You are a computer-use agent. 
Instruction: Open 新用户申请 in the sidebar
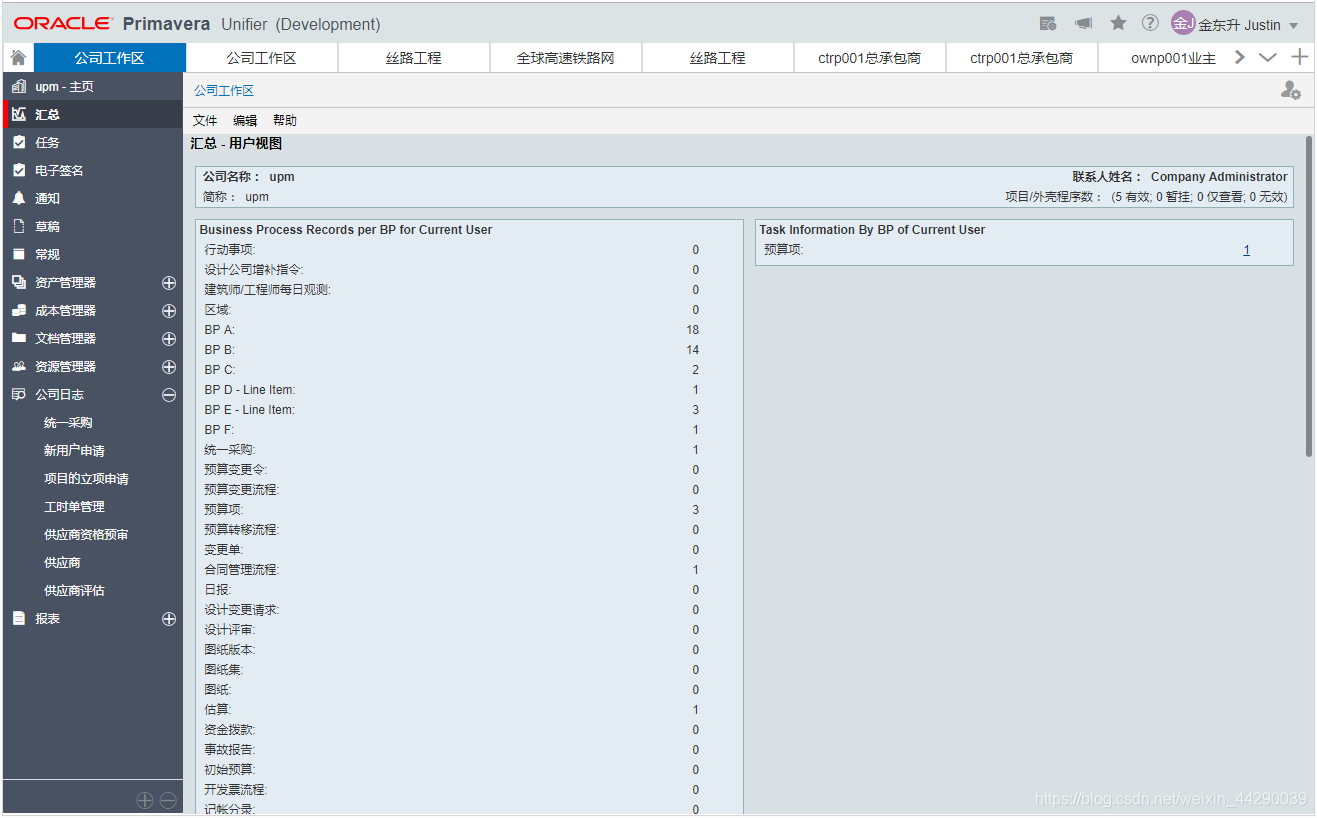pyautogui.click(x=74, y=451)
